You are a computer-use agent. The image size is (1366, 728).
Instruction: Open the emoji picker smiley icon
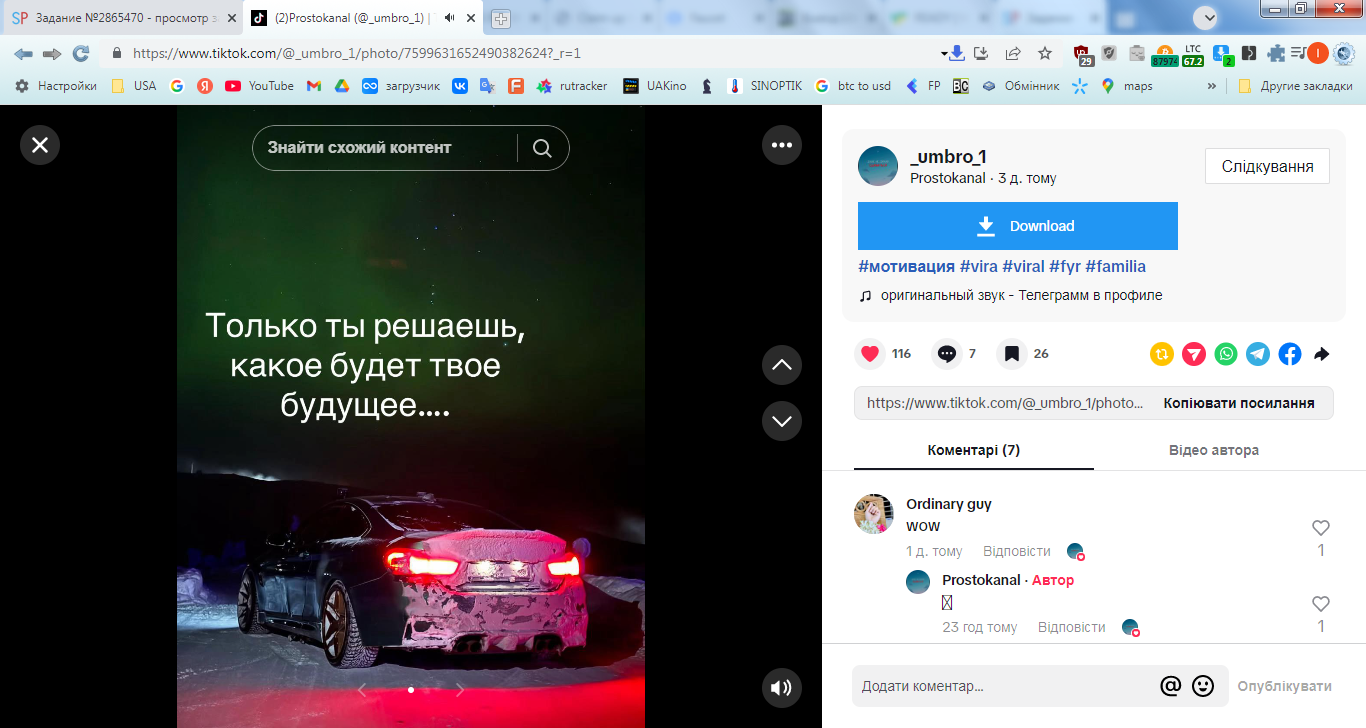pos(1203,686)
